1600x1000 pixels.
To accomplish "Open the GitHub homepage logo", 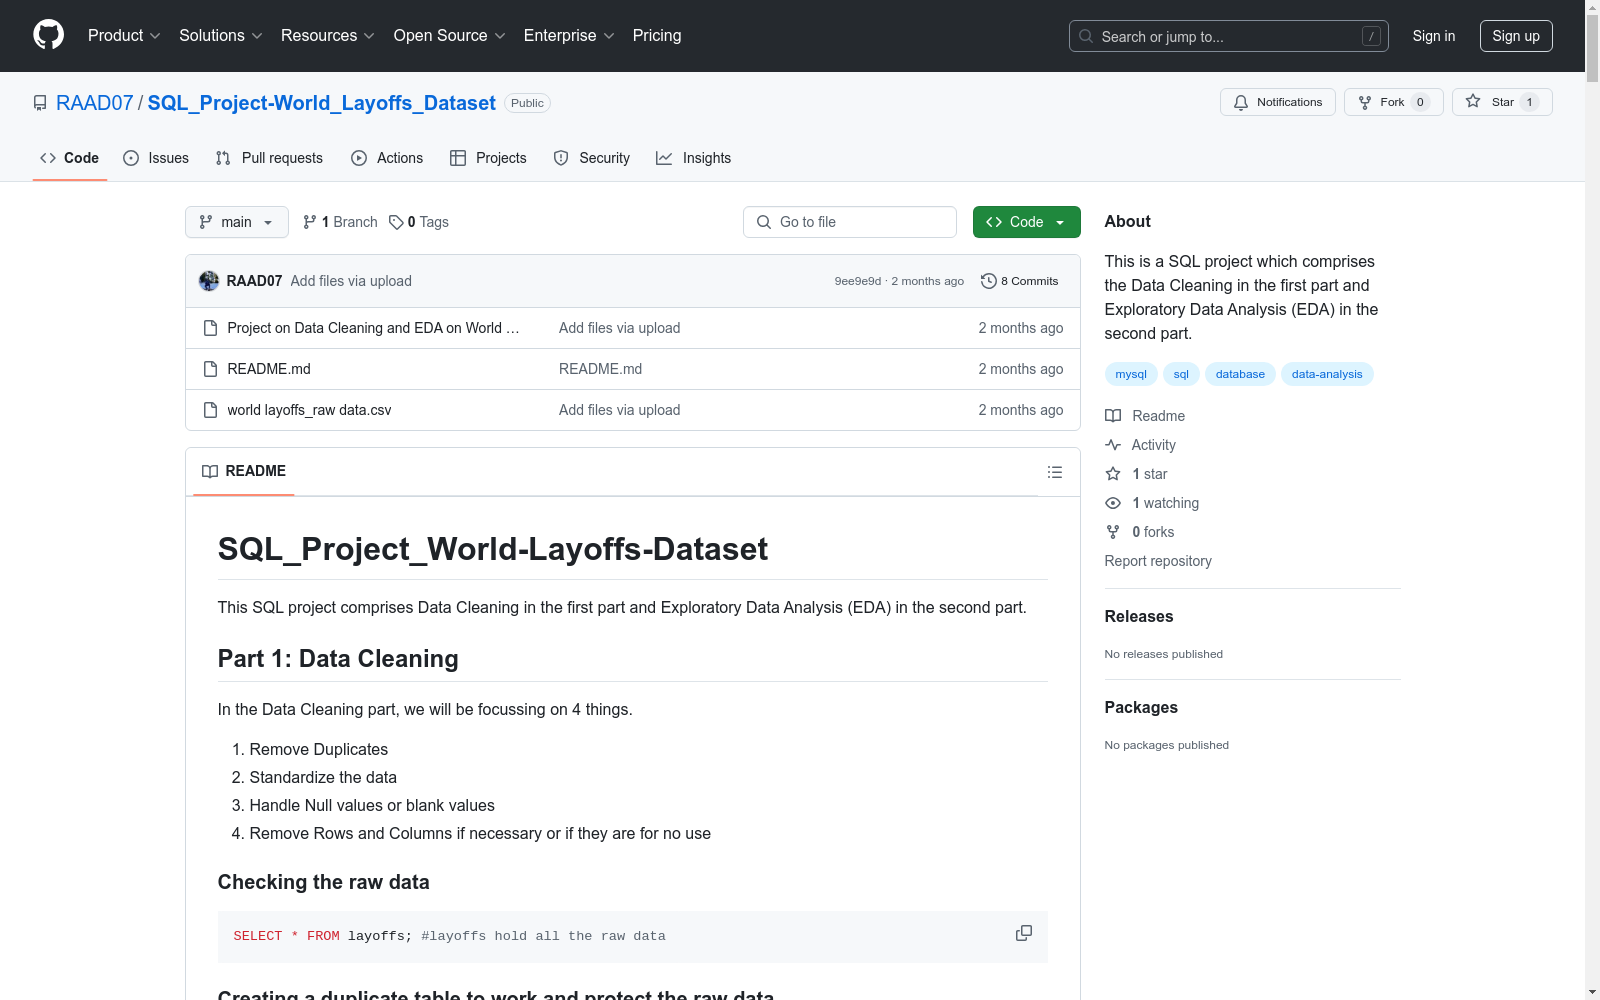I will tap(48, 35).
